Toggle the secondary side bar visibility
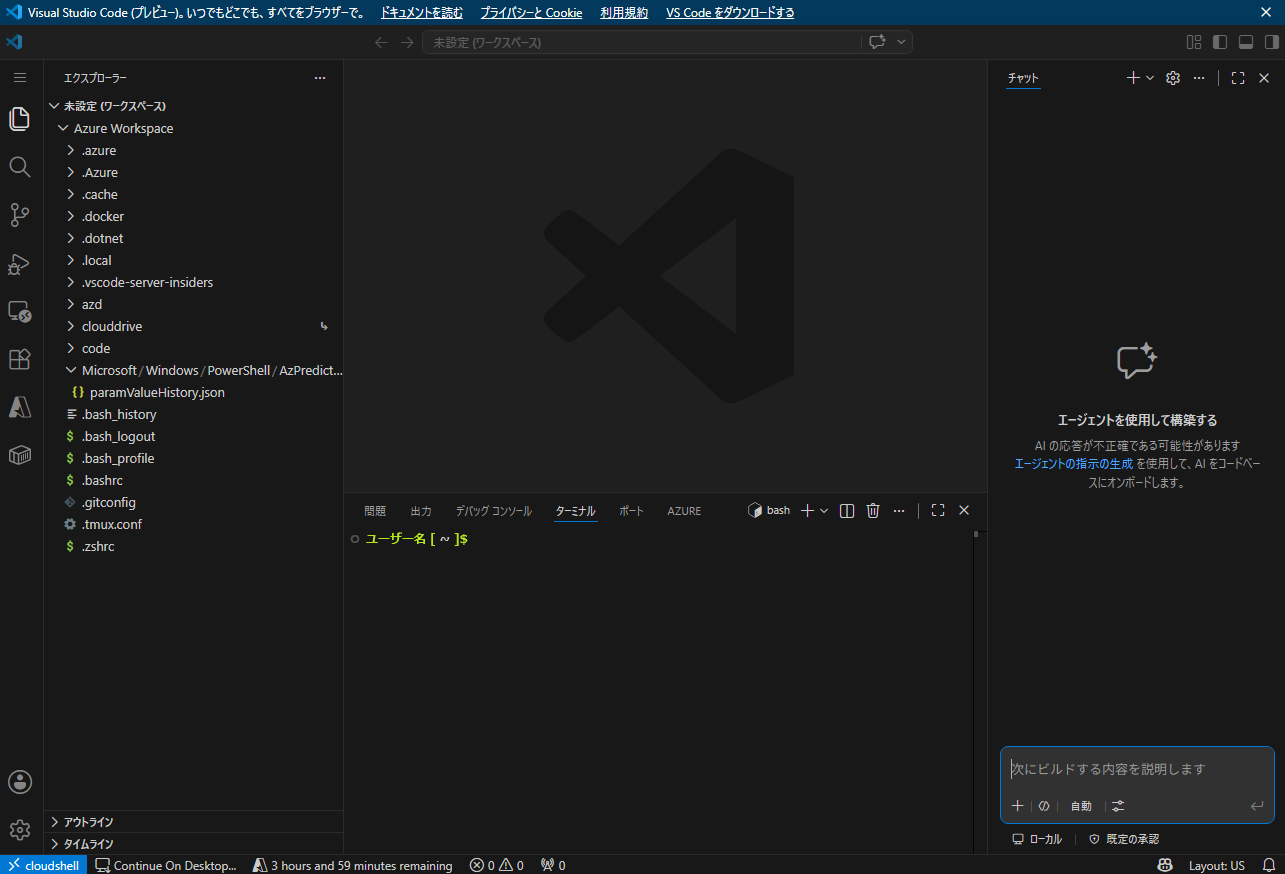 [x=1272, y=42]
